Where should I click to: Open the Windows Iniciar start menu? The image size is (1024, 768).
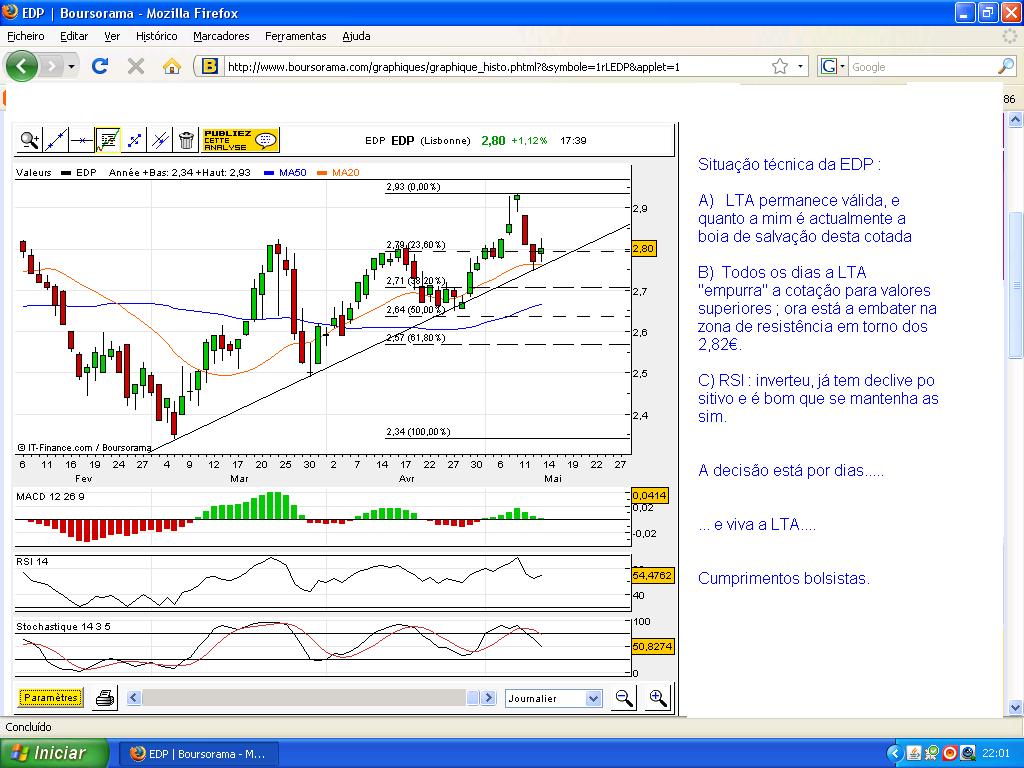[x=52, y=753]
